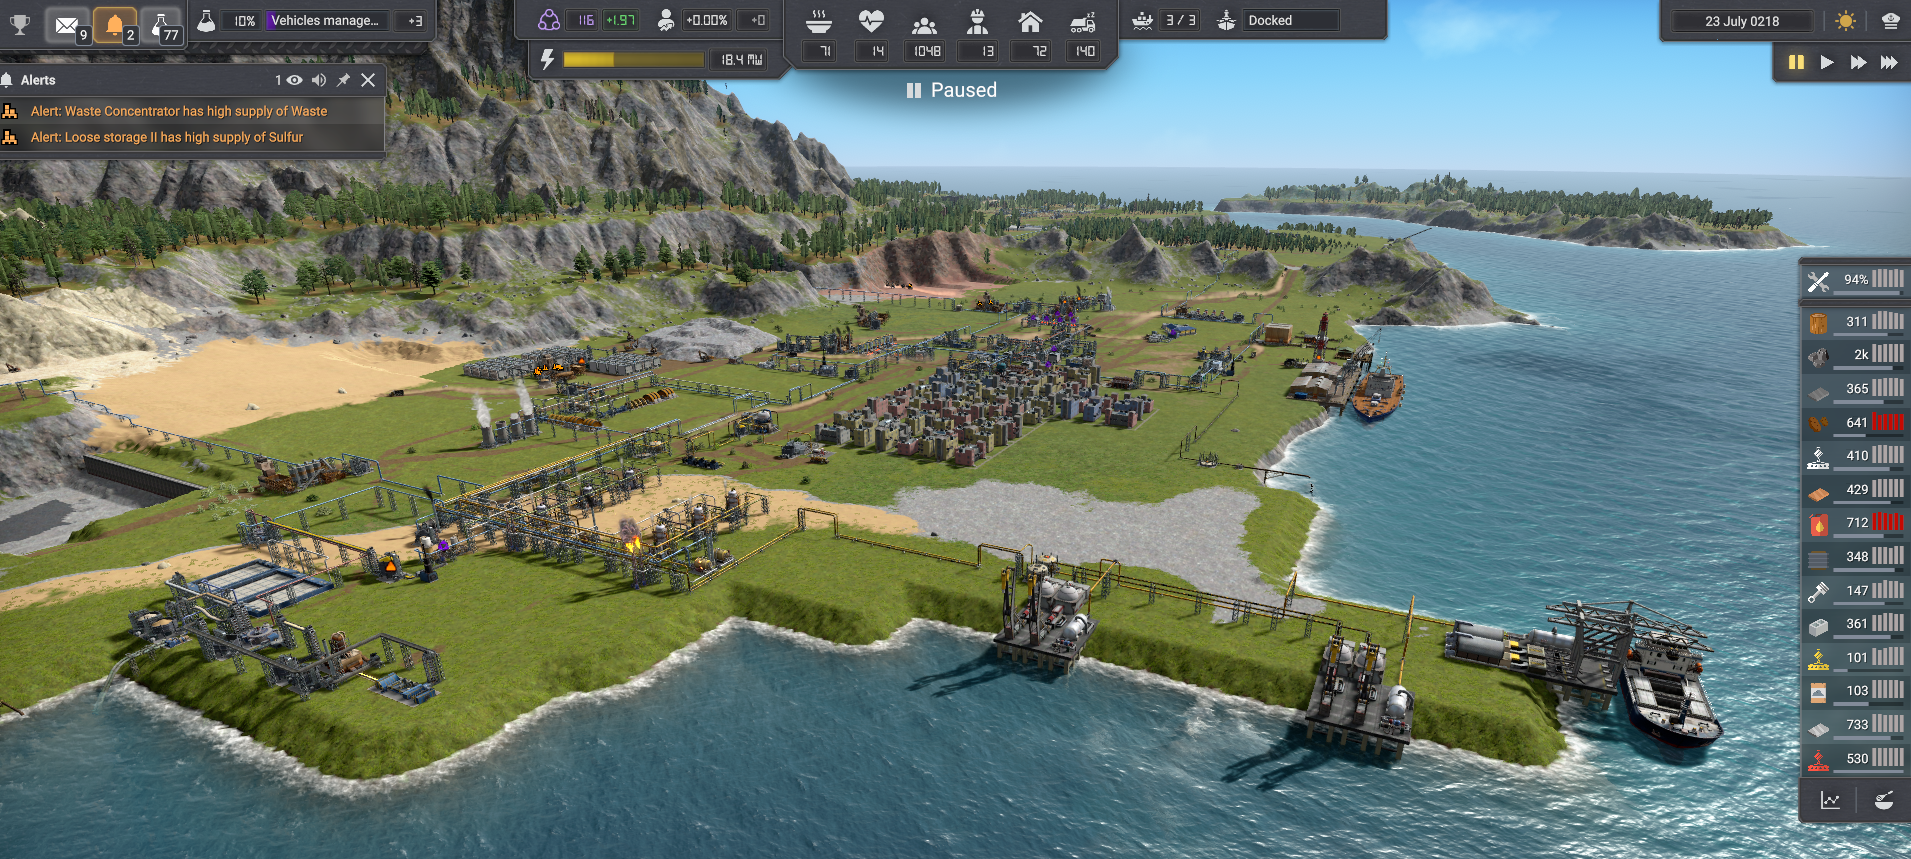Pin the Alerts panel
This screenshot has height=859, width=1911.
[343, 80]
